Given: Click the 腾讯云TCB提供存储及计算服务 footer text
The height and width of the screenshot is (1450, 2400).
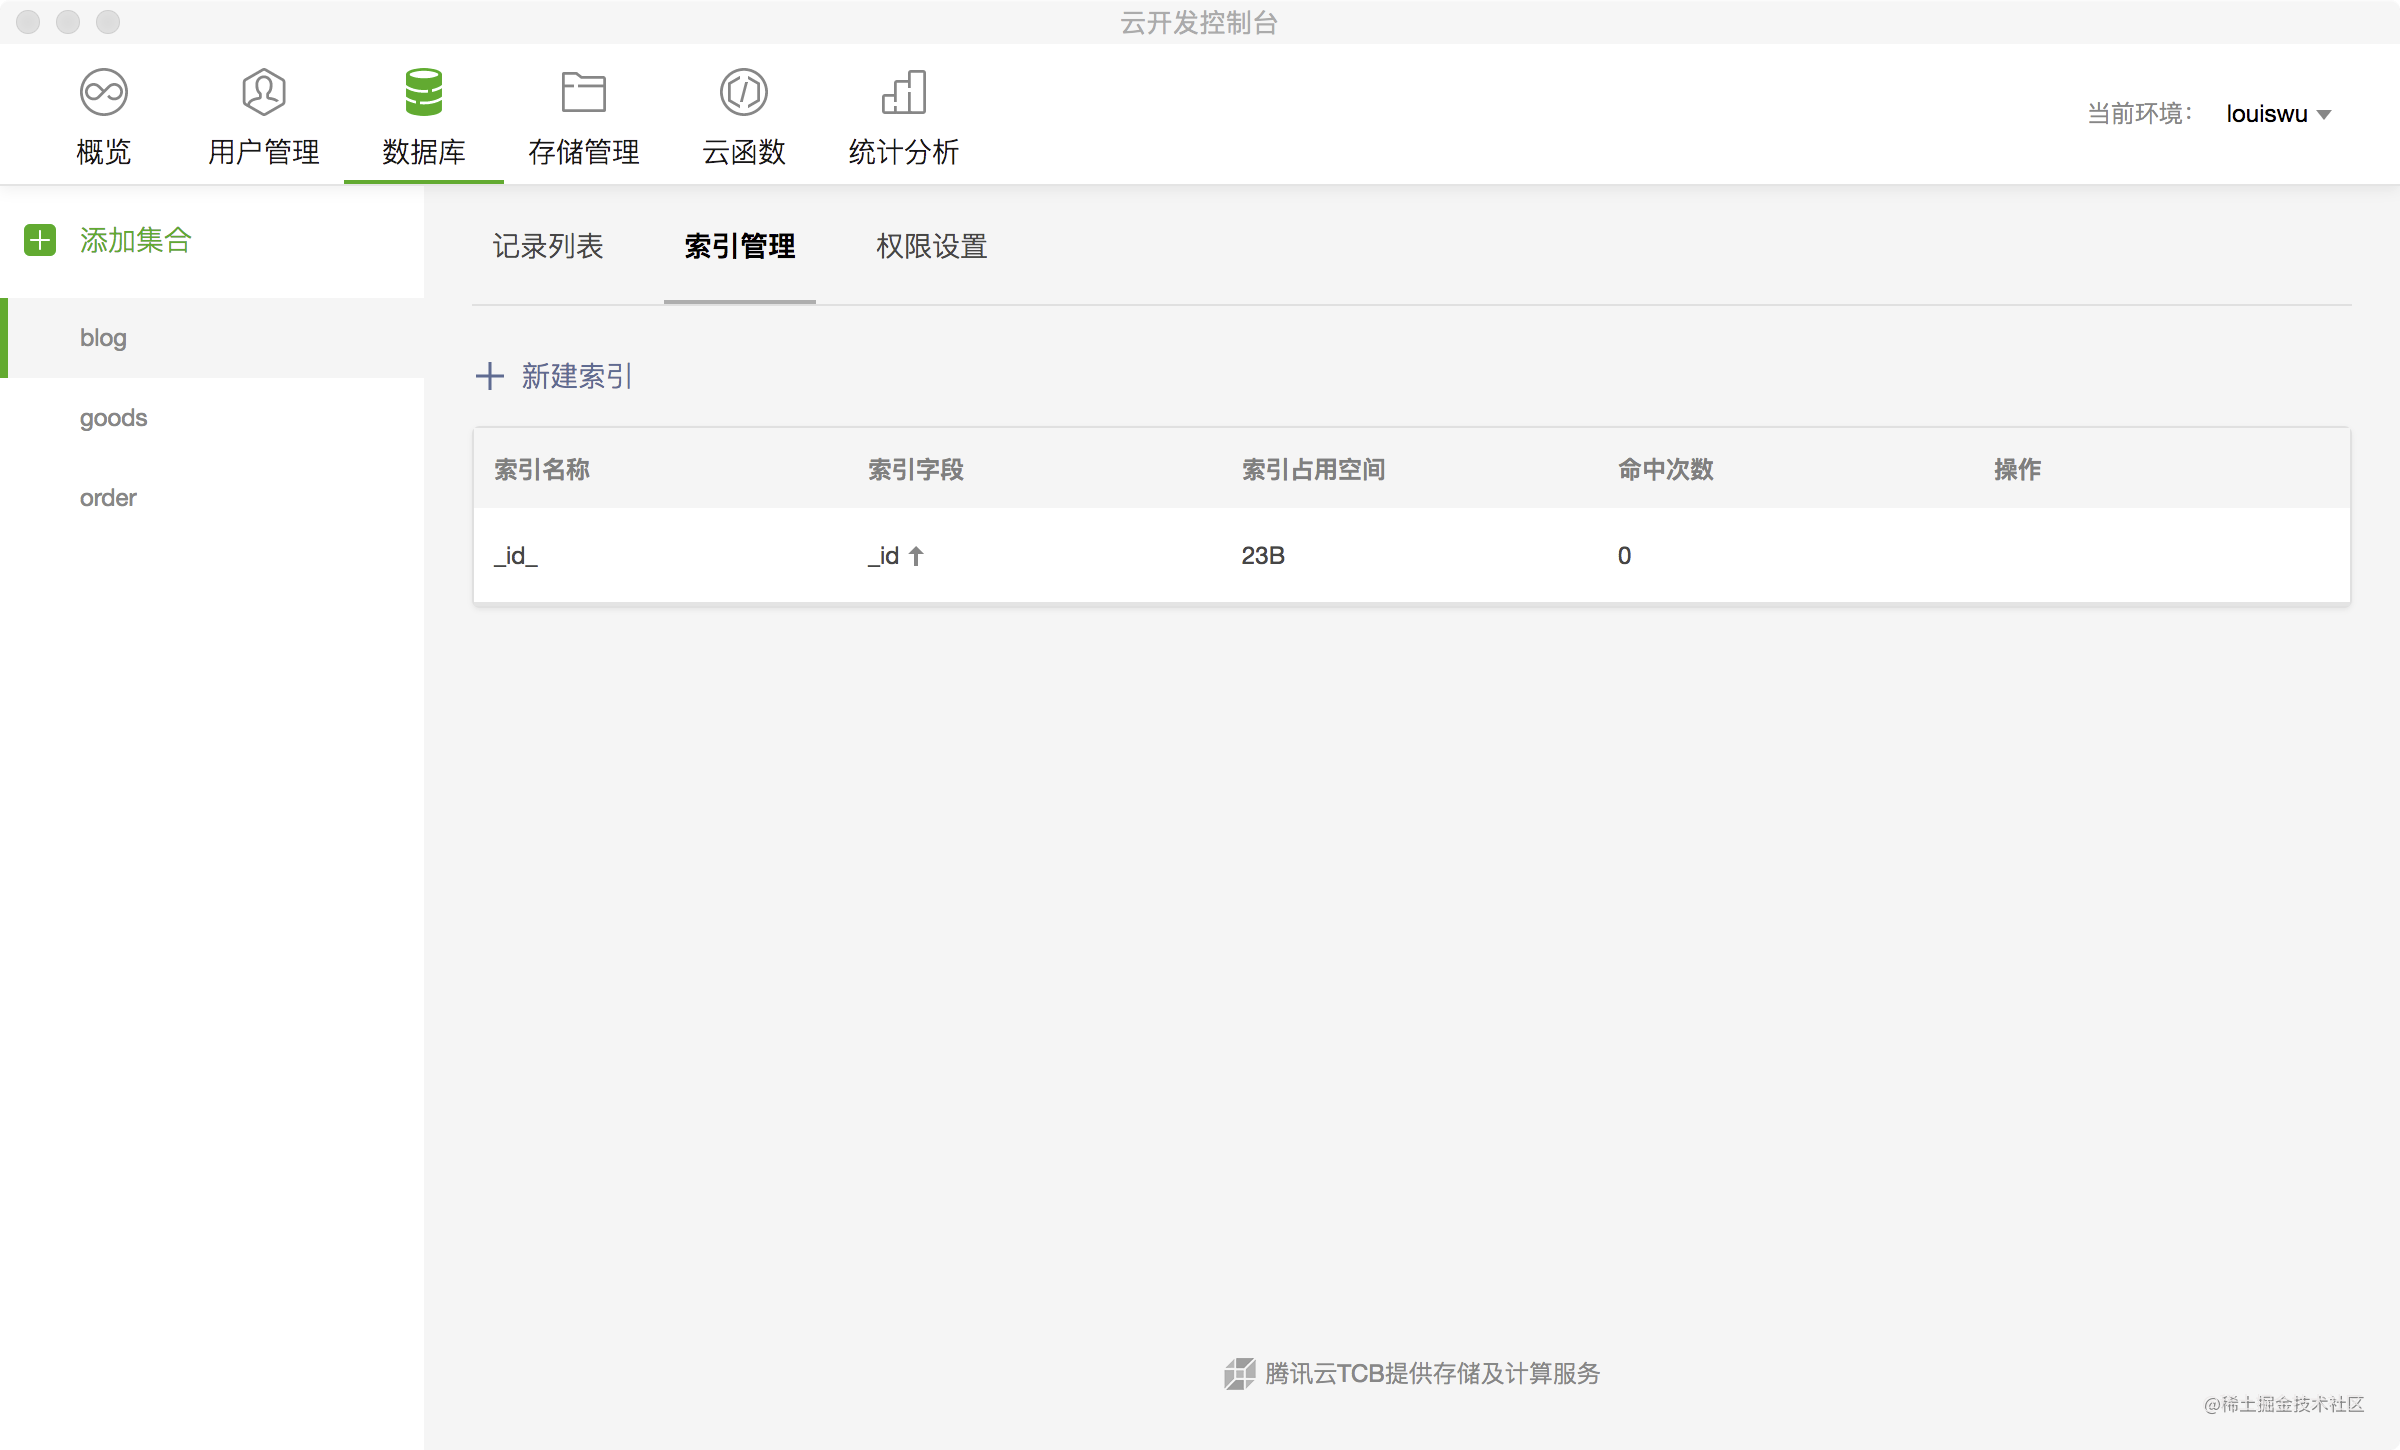Looking at the screenshot, I should pyautogui.click(x=1433, y=1374).
